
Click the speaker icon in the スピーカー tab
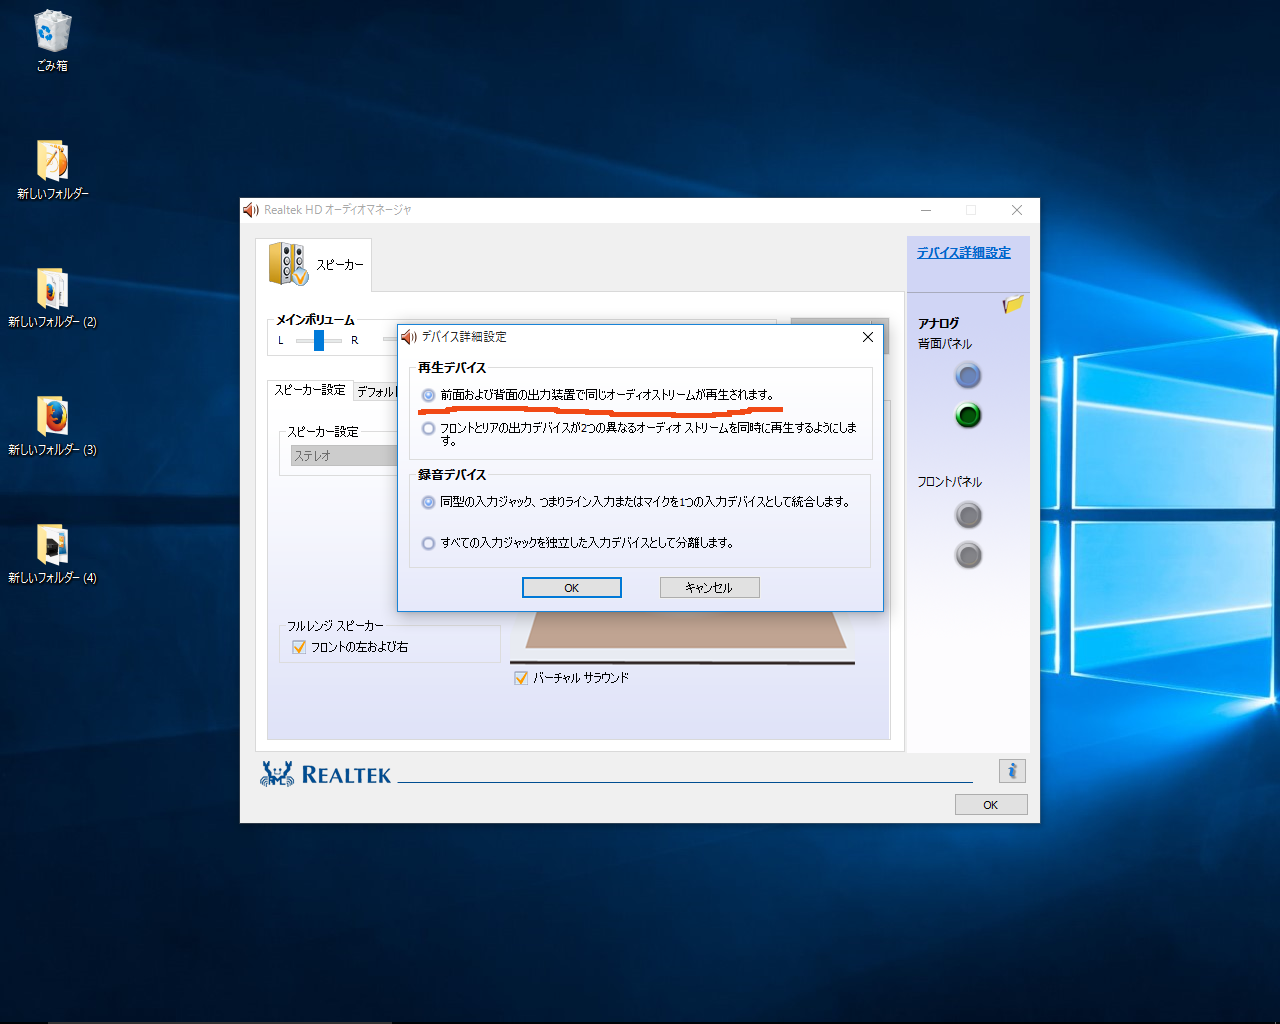click(288, 264)
